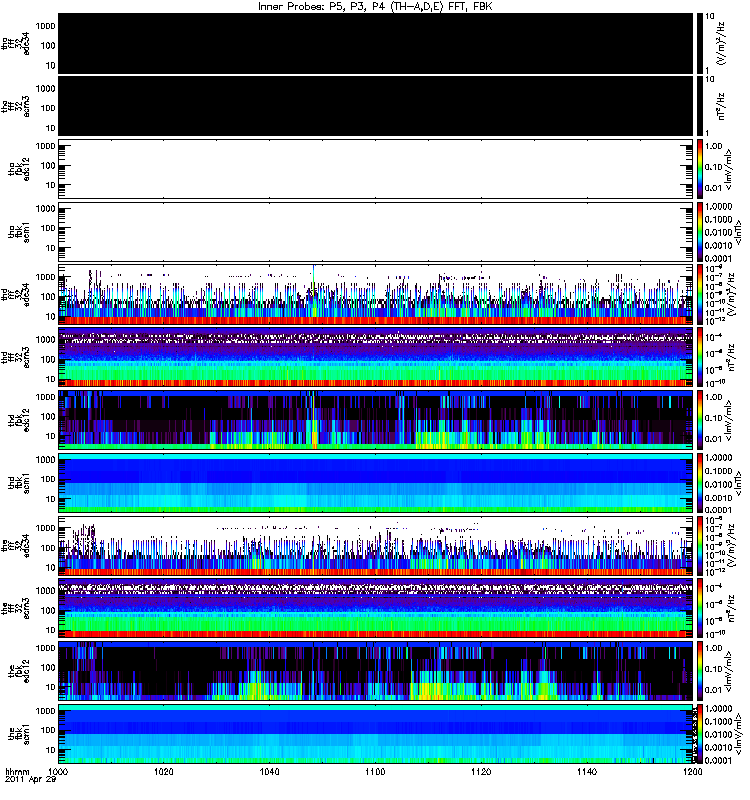
Task: Click the black tha fff edc34 spectrogram panel
Action: pyautogui.click(x=375, y=43)
